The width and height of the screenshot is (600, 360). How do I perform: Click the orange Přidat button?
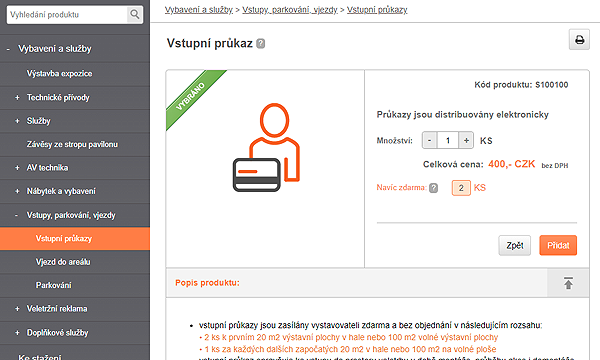click(x=558, y=245)
